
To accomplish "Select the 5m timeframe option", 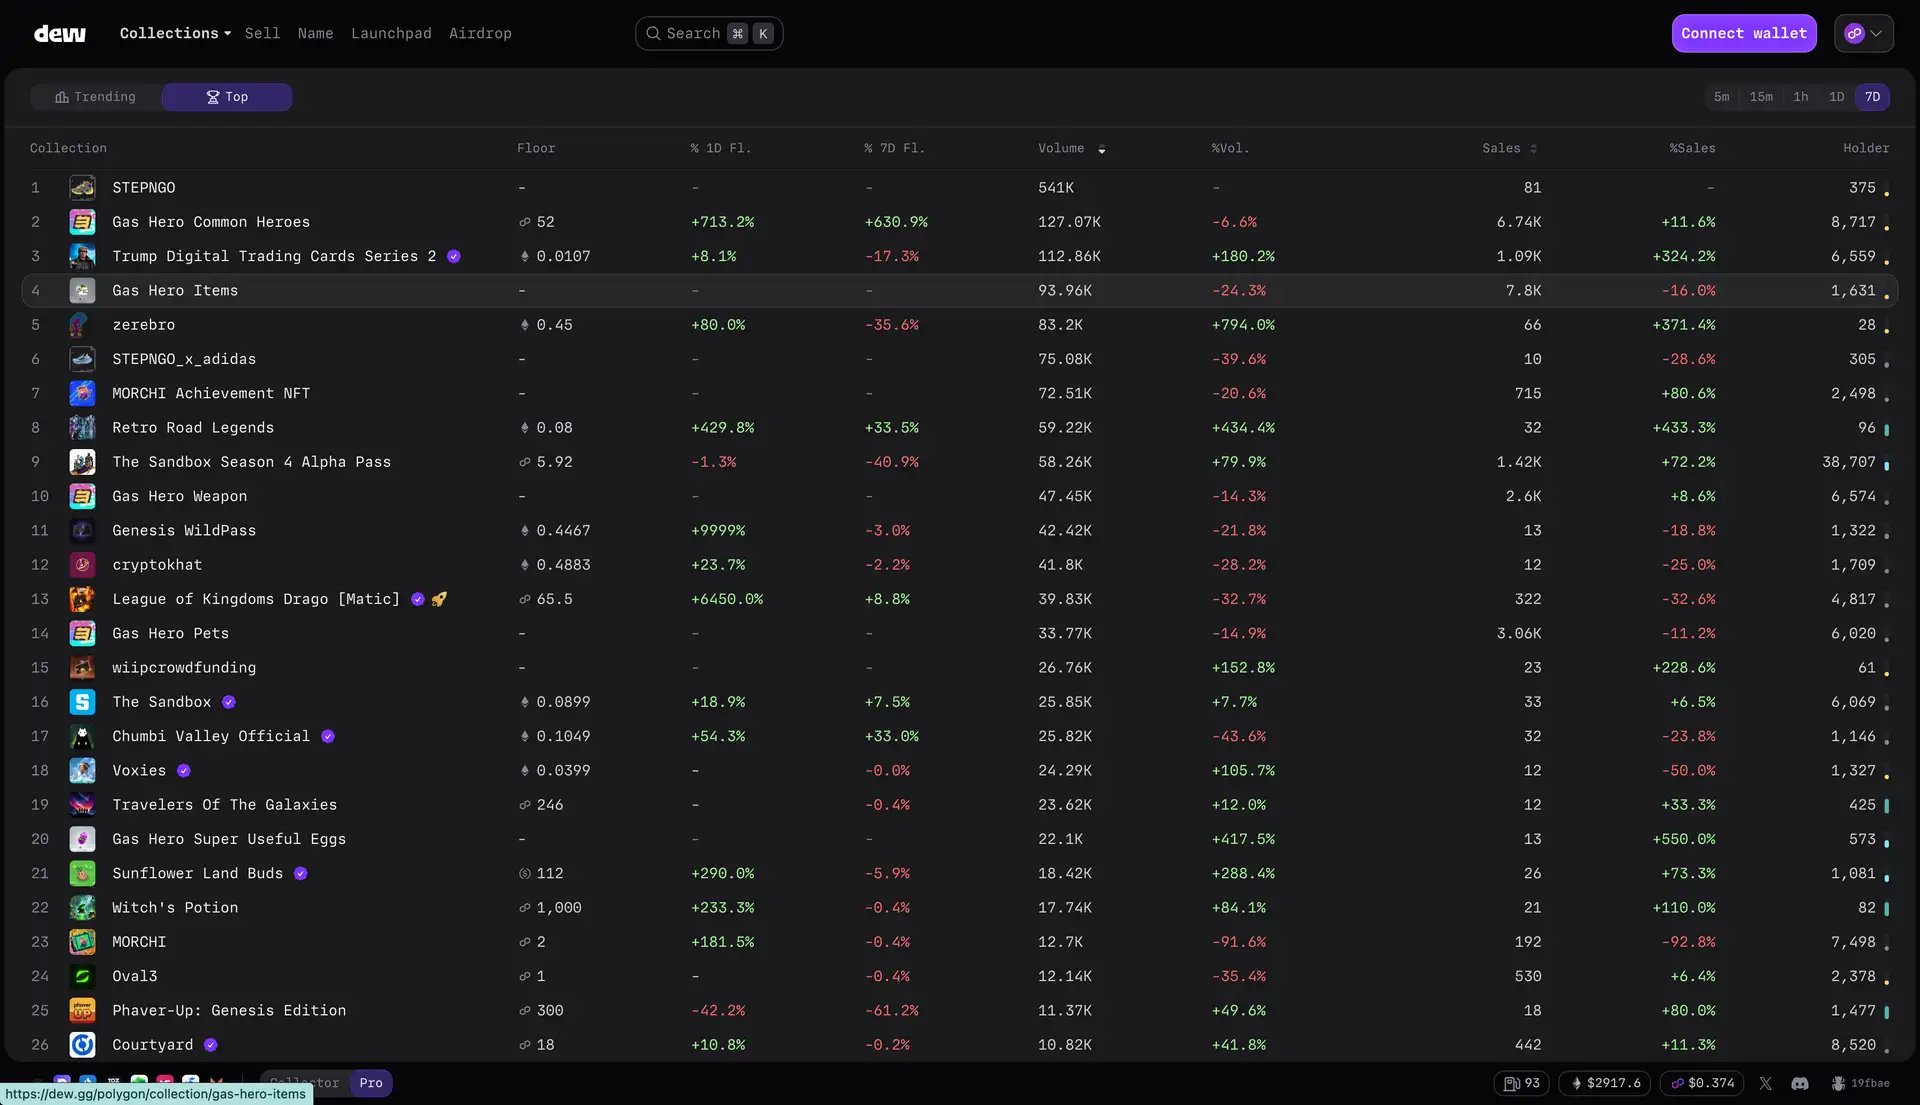I will pos(1721,97).
